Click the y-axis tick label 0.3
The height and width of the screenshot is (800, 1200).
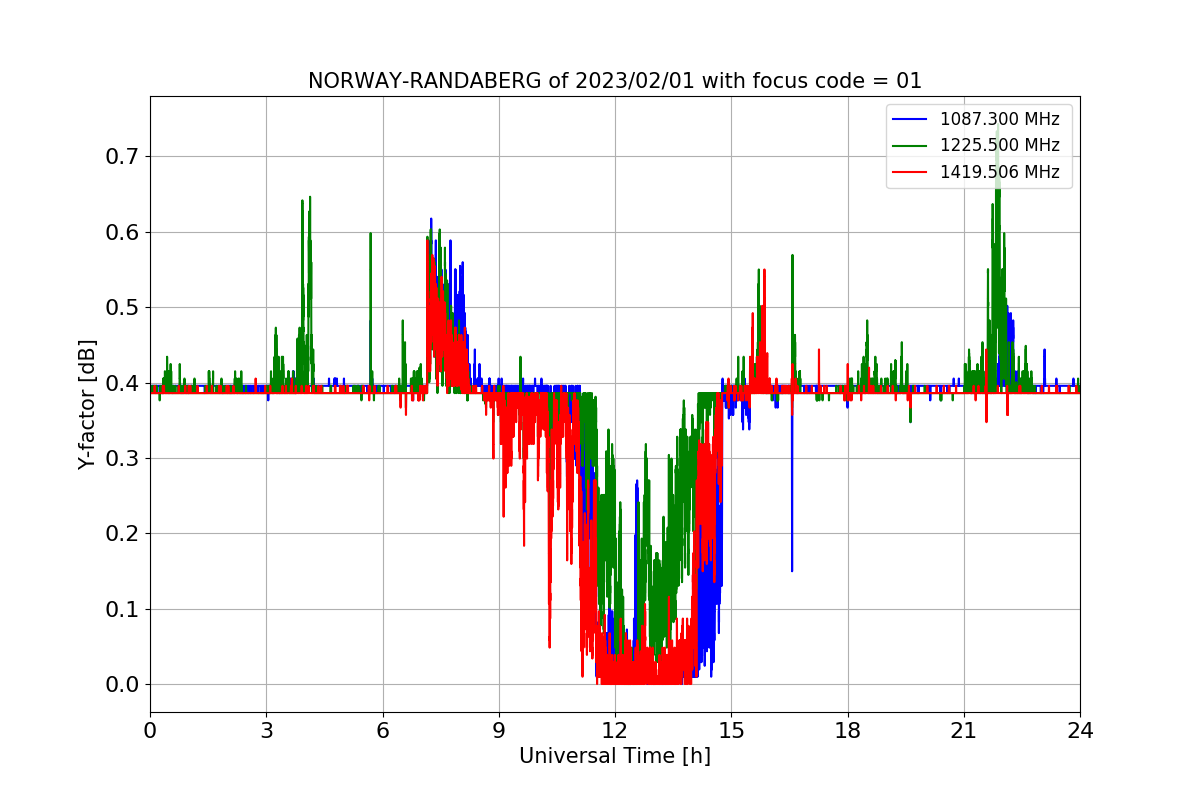(122, 458)
